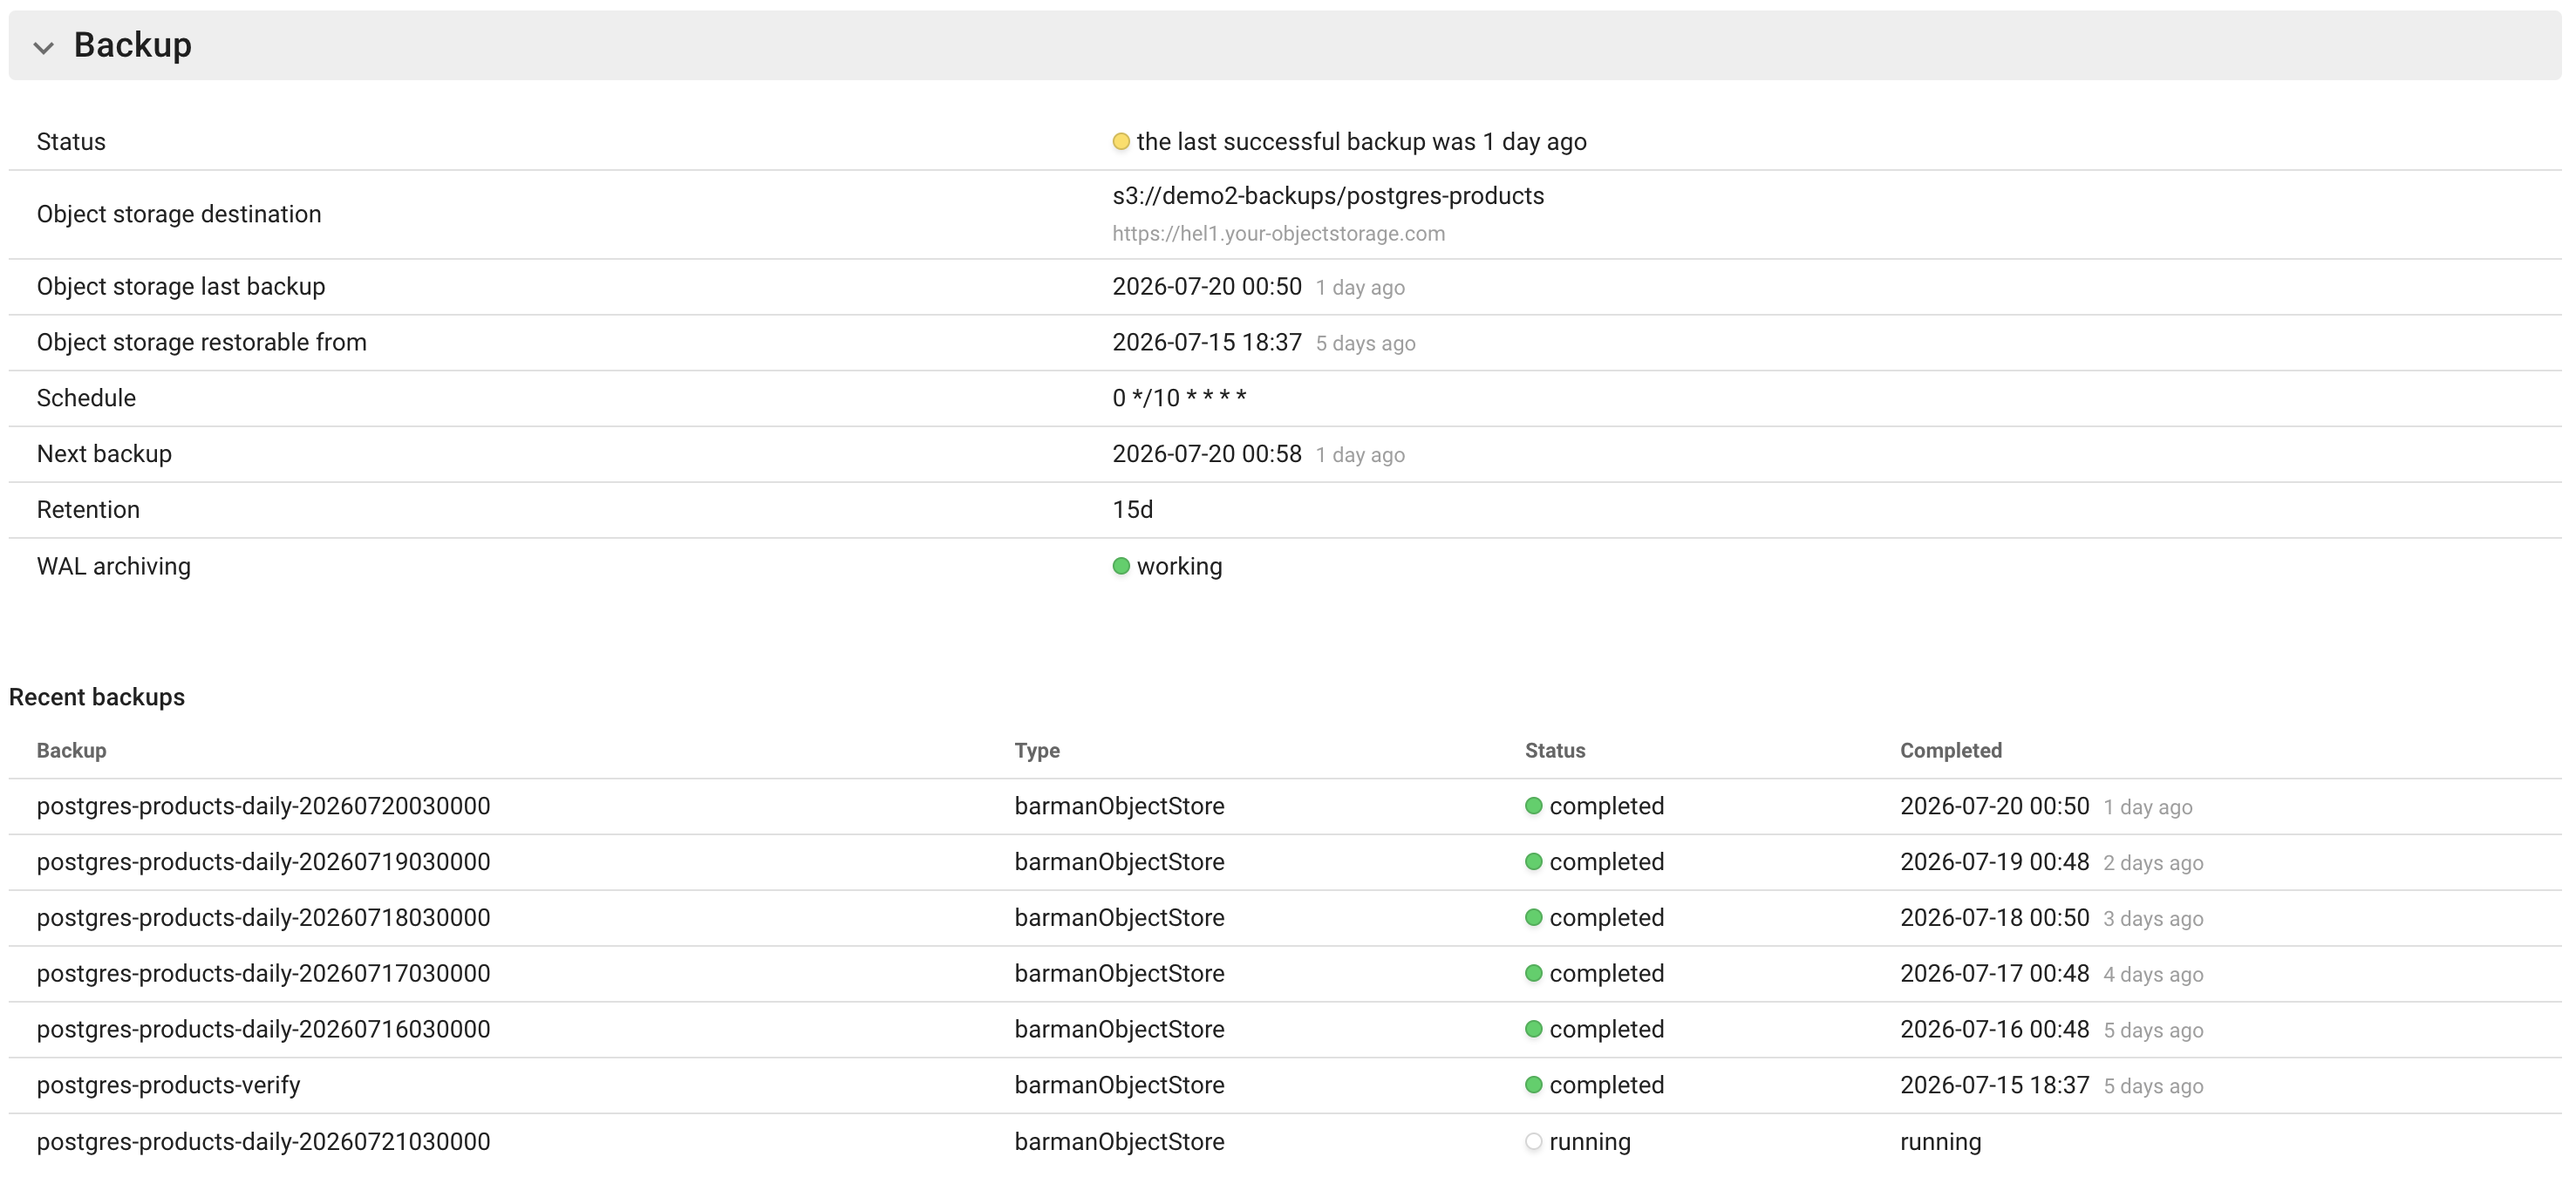This screenshot has height=1177, width=2576.
Task: Click Object storage last backup value 2026-07-20 00:50
Action: 1207,286
